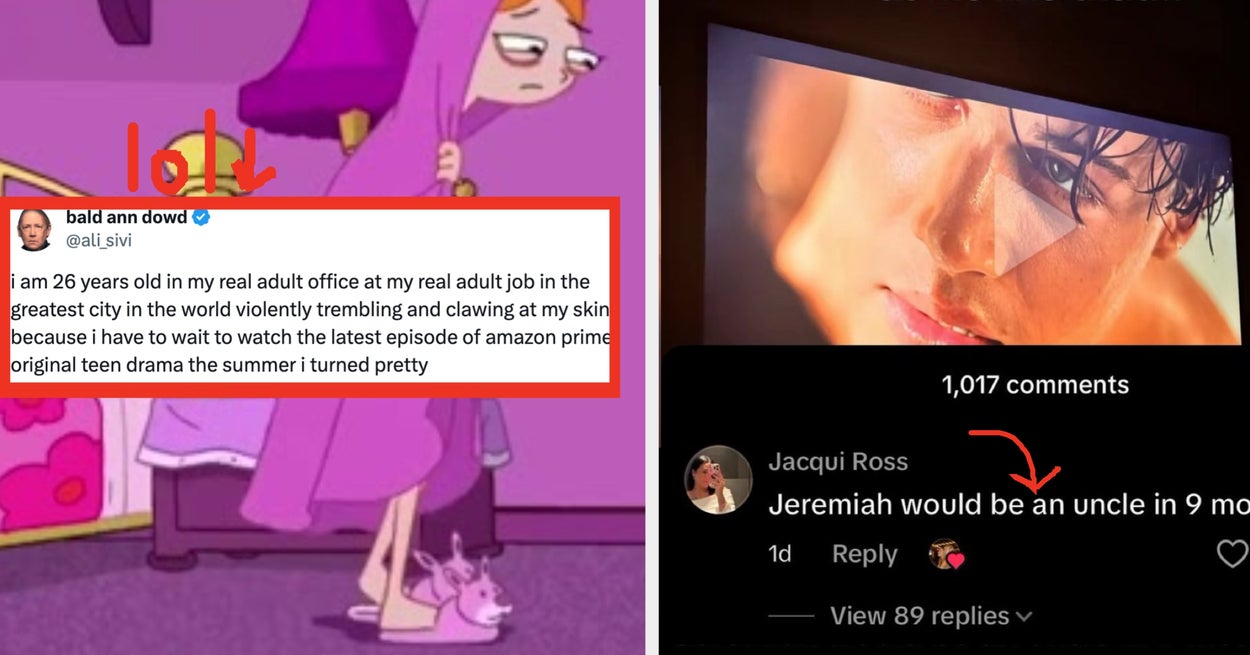
Task: Click the 1d timestamp under the comment
Action: click(x=780, y=554)
